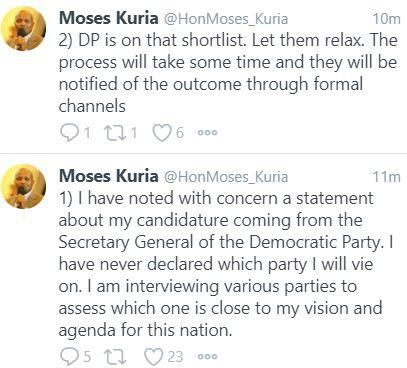This screenshot has width=407, height=368.
Task: Like the tweet with 6 likes
Action: pyautogui.click(x=162, y=133)
